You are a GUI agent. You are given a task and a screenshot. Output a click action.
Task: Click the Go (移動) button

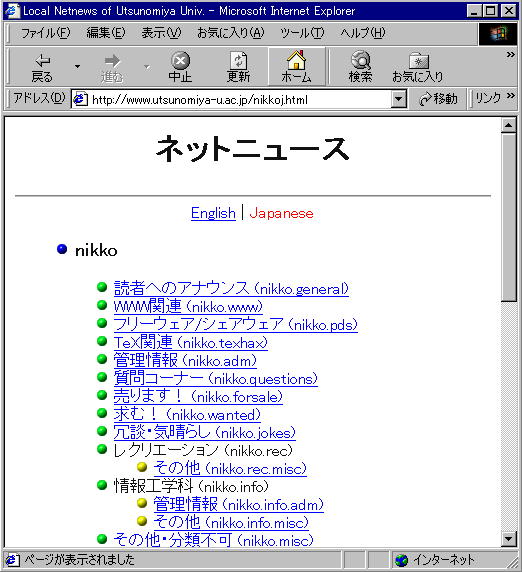[x=438, y=99]
